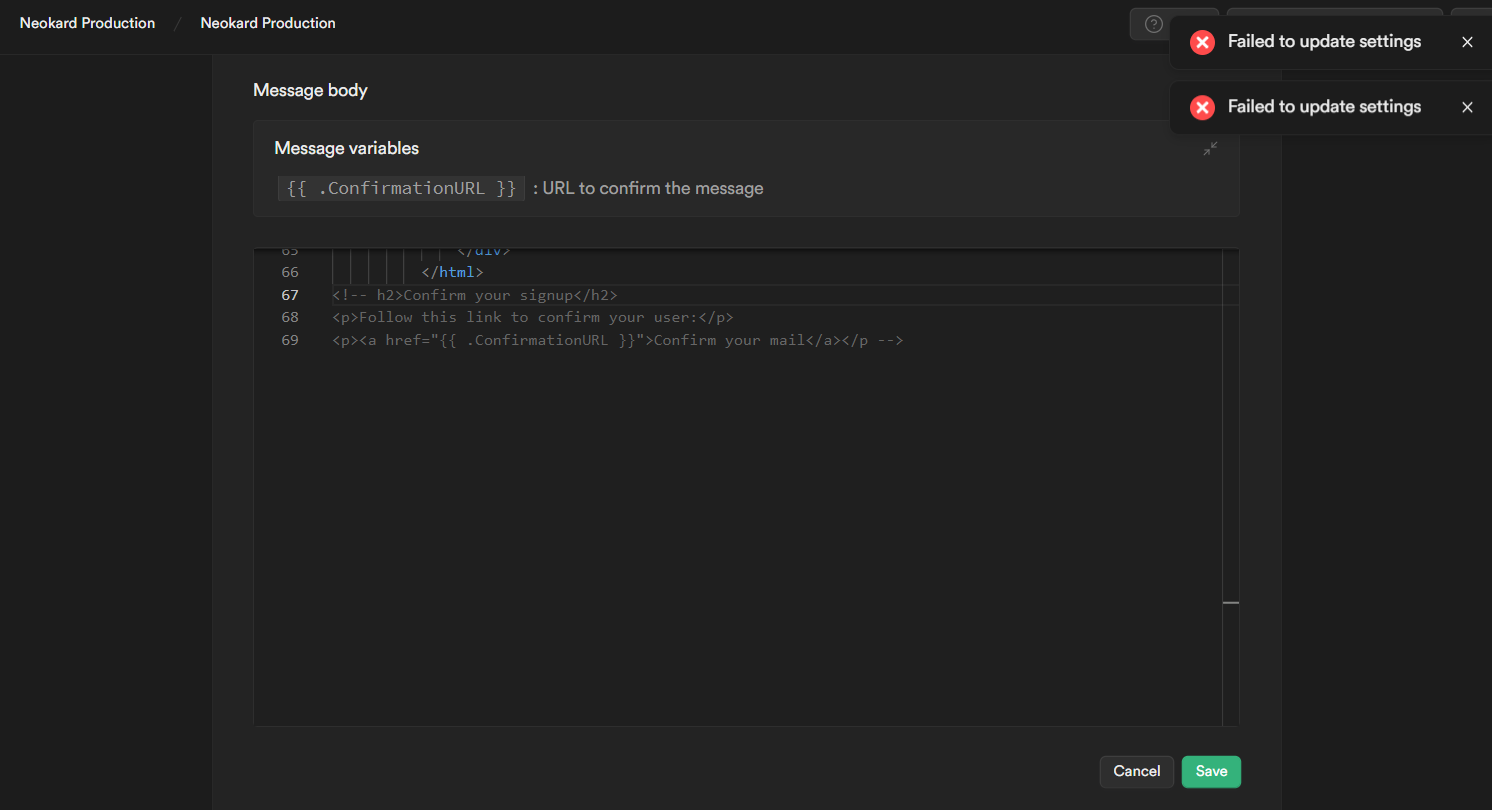Click line number 69 in the gutter
1492x810 pixels.
(290, 341)
